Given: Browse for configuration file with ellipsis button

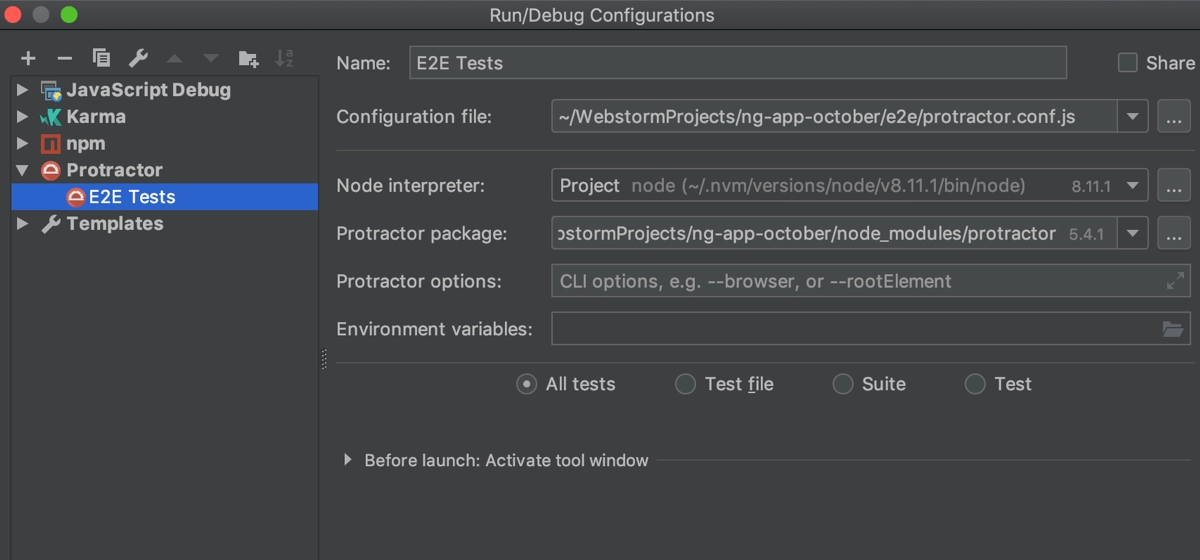Looking at the screenshot, I should 1174,116.
